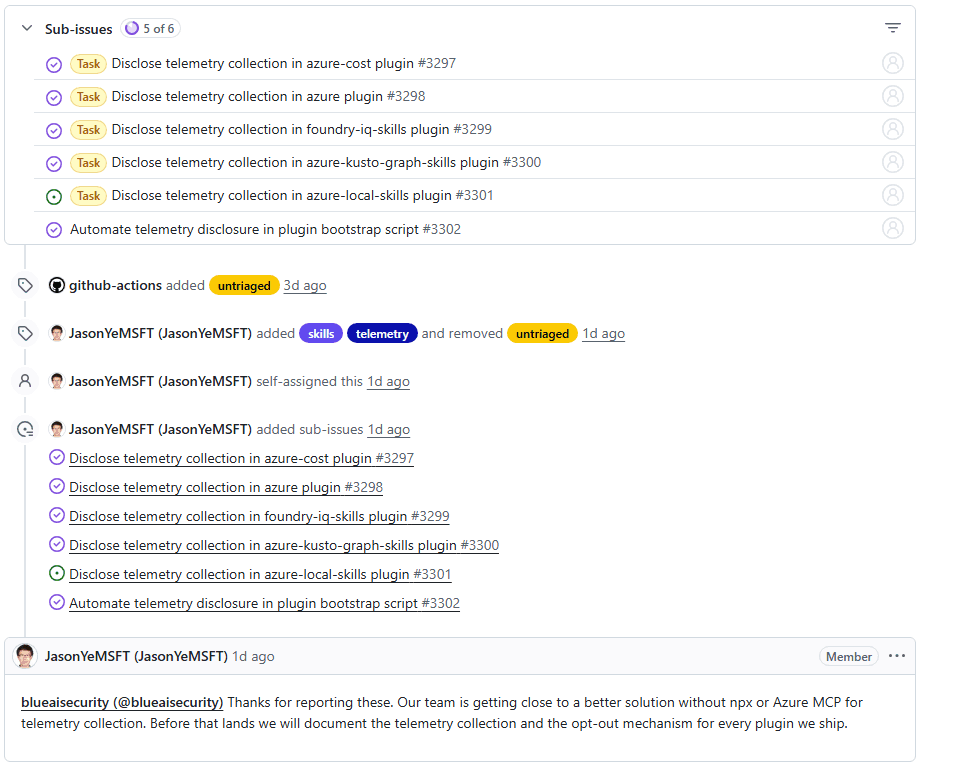Click JasonYeMSFT avatar on the comment
The image size is (960, 765).
25,656
